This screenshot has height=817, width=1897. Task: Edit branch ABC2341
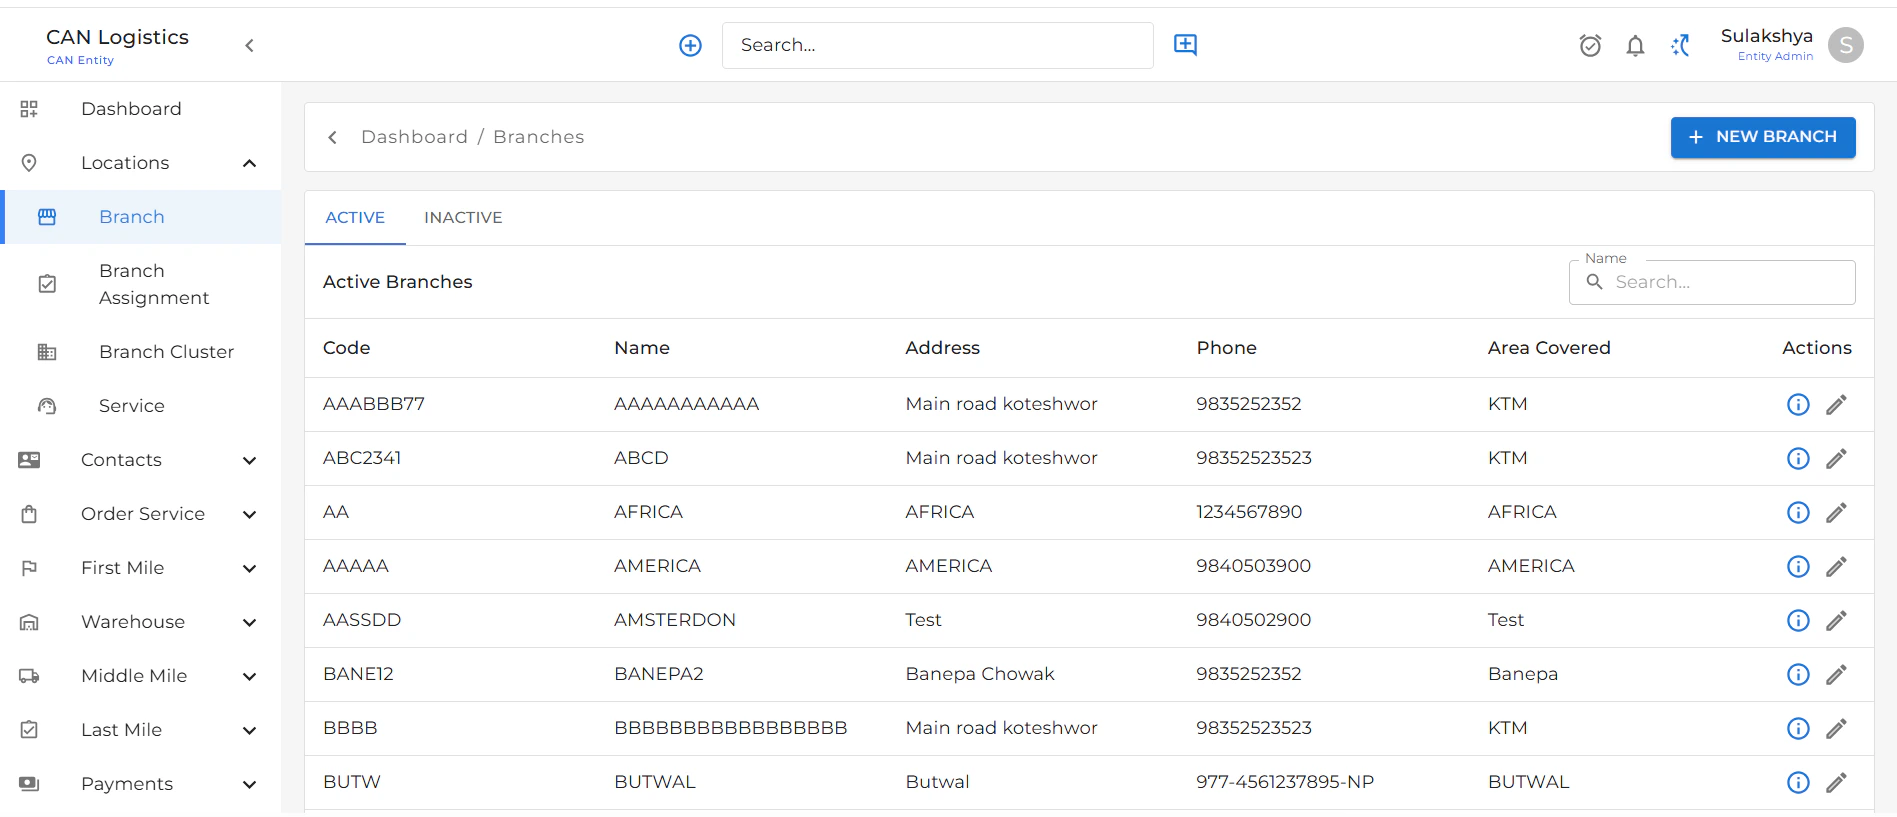[x=1836, y=458]
